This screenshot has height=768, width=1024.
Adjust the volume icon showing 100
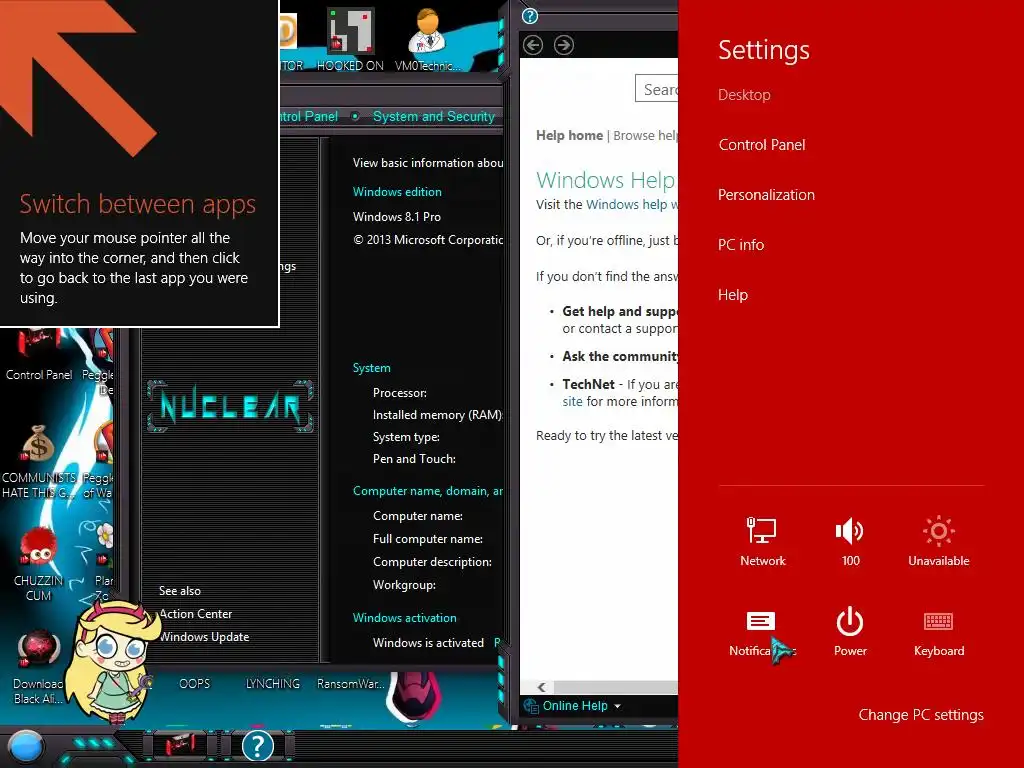850,541
